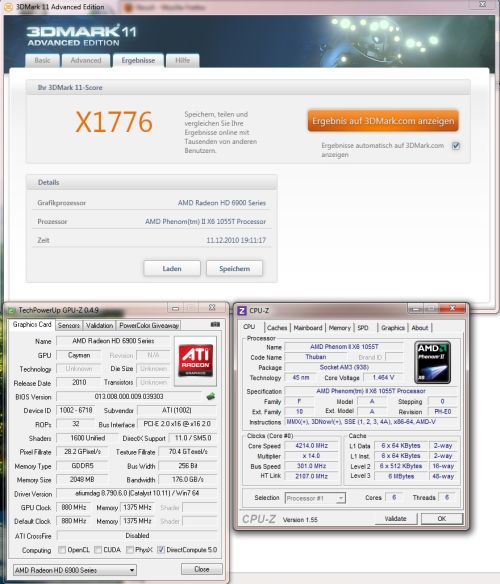
Task: Open the AMD Radeon HD 6900 Series dropdown
Action: (75, 570)
